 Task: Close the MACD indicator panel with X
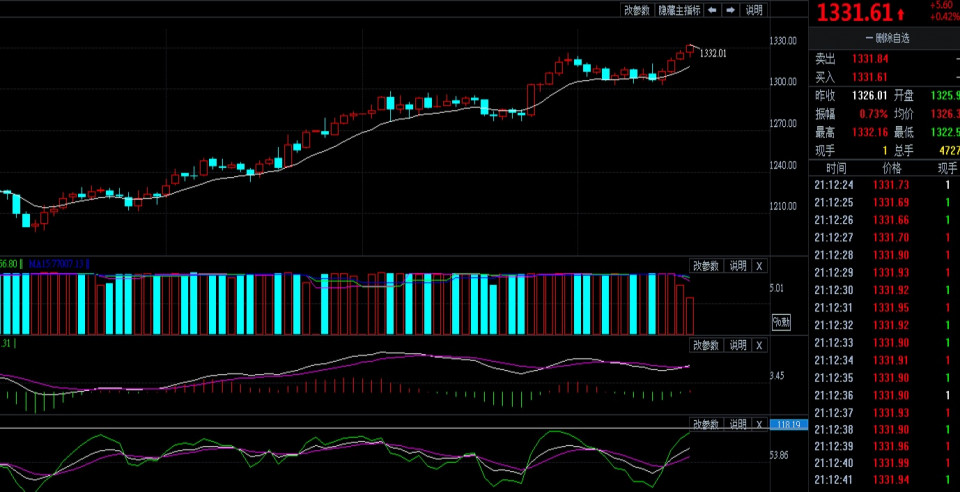(x=759, y=345)
